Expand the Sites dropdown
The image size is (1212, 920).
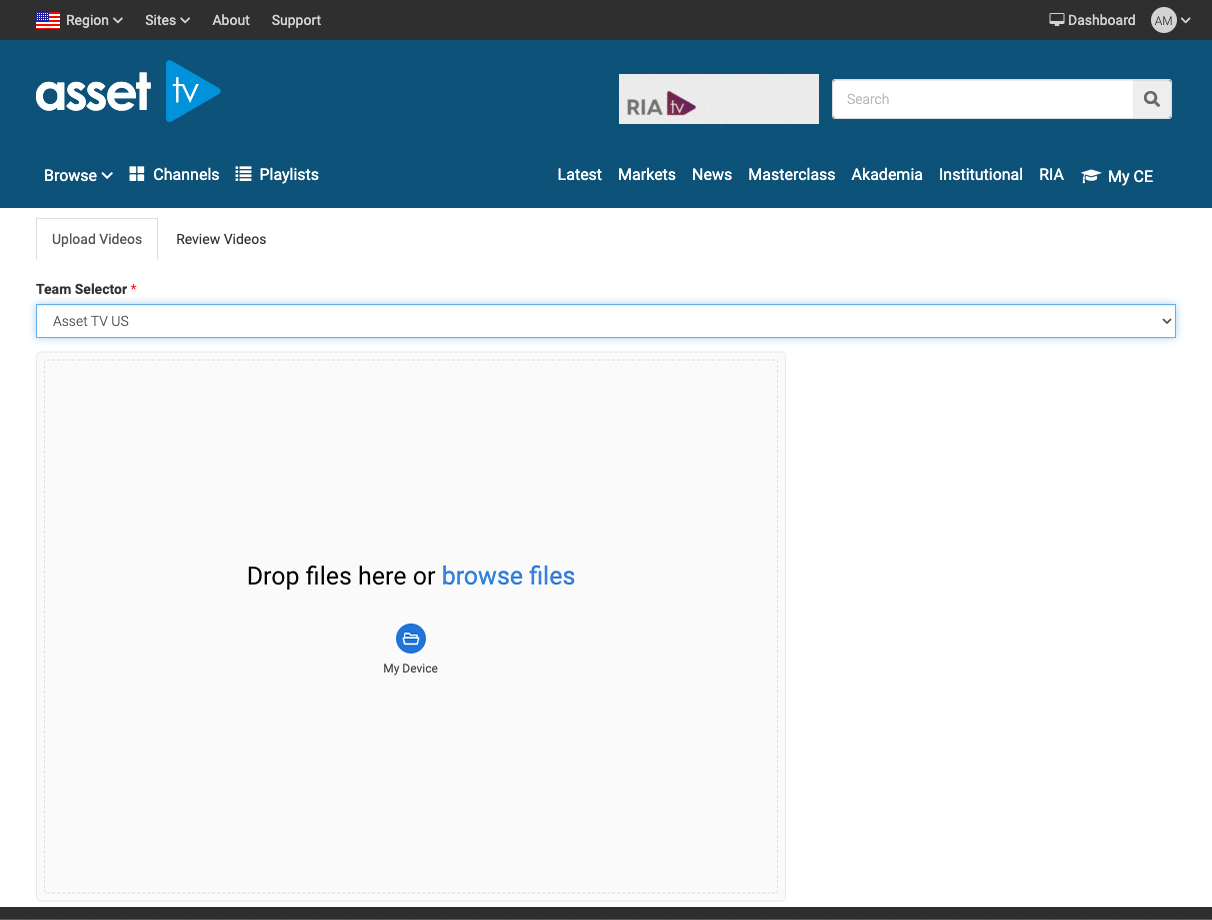point(167,20)
